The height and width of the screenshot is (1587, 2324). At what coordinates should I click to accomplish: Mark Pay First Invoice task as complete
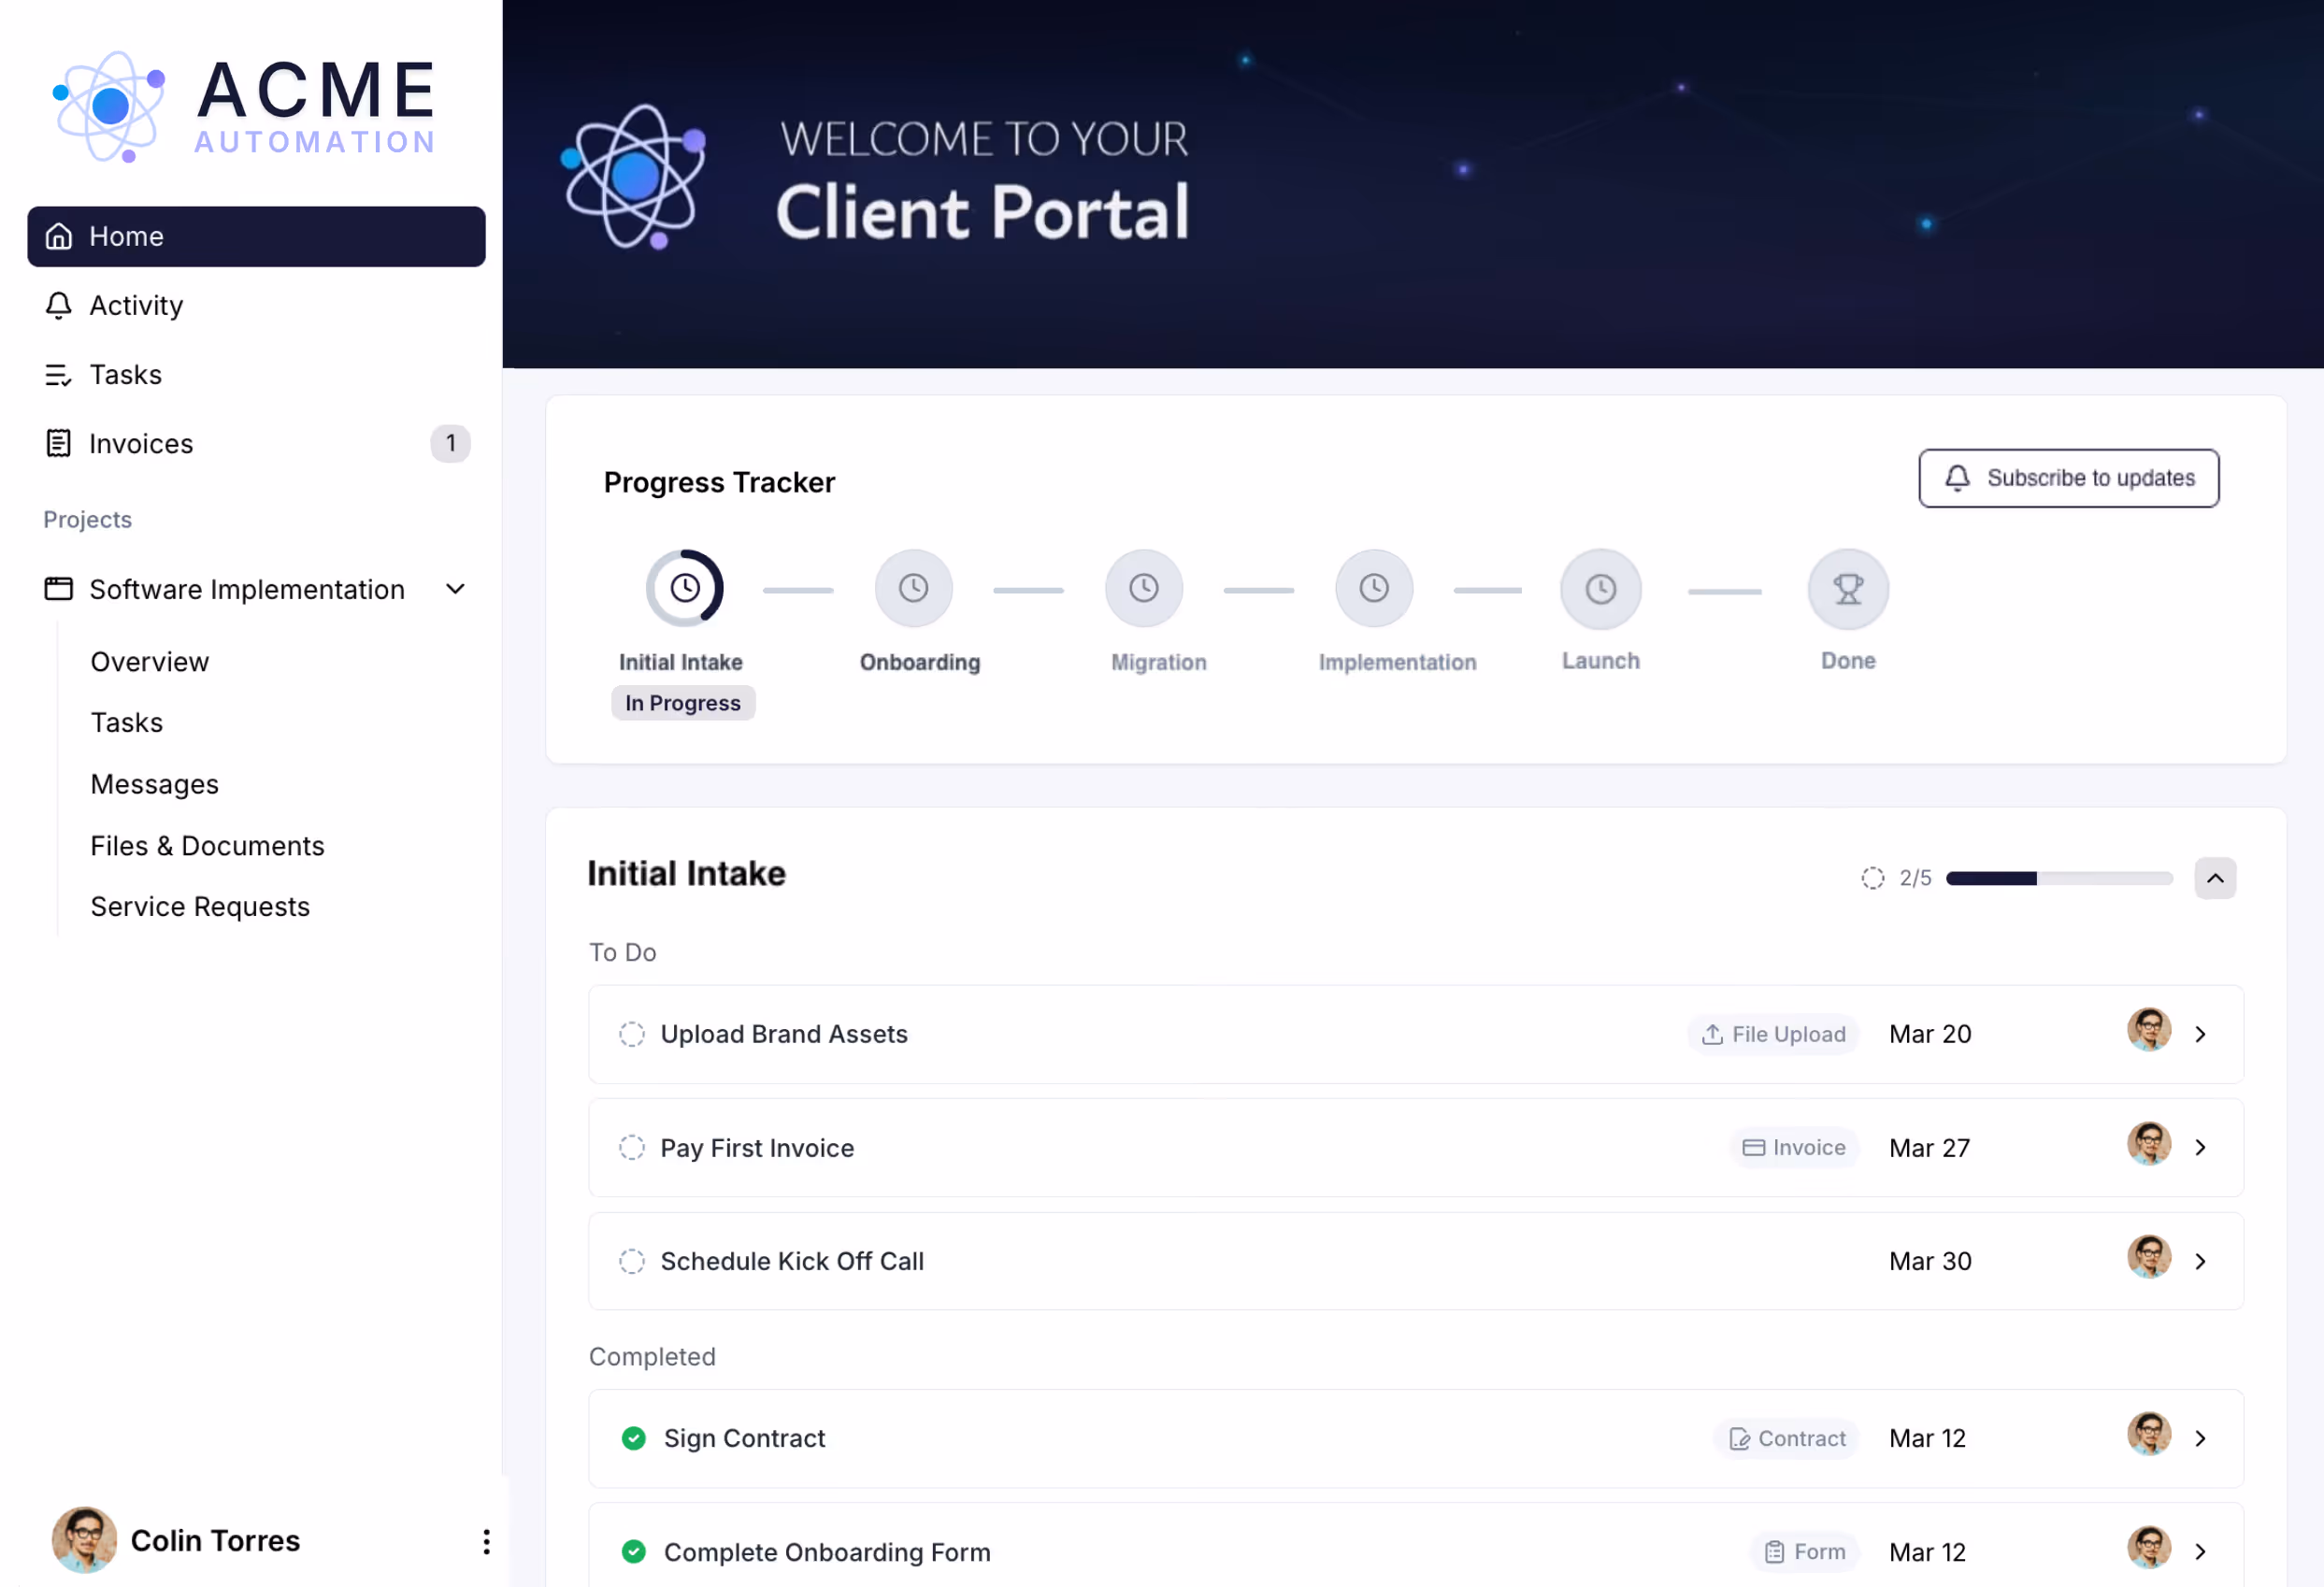click(x=631, y=1147)
